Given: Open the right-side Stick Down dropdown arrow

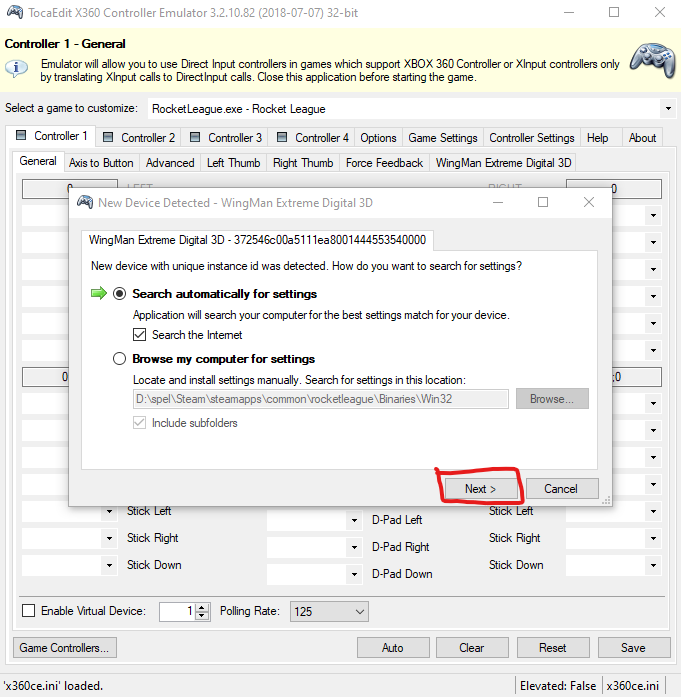Looking at the screenshot, I should coord(653,565).
